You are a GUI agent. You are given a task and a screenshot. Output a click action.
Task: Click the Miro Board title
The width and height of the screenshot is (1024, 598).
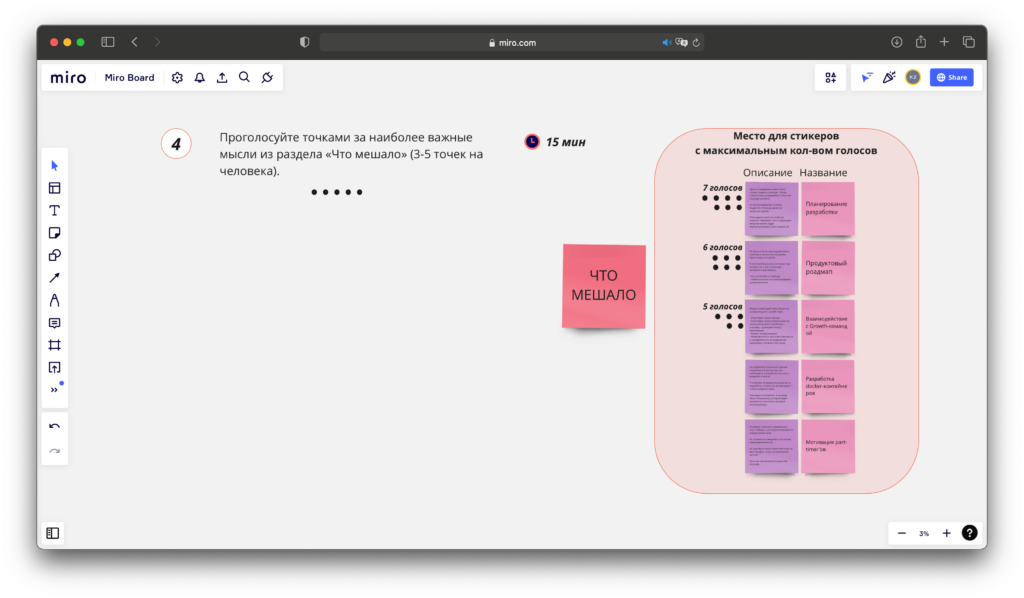[x=130, y=77]
